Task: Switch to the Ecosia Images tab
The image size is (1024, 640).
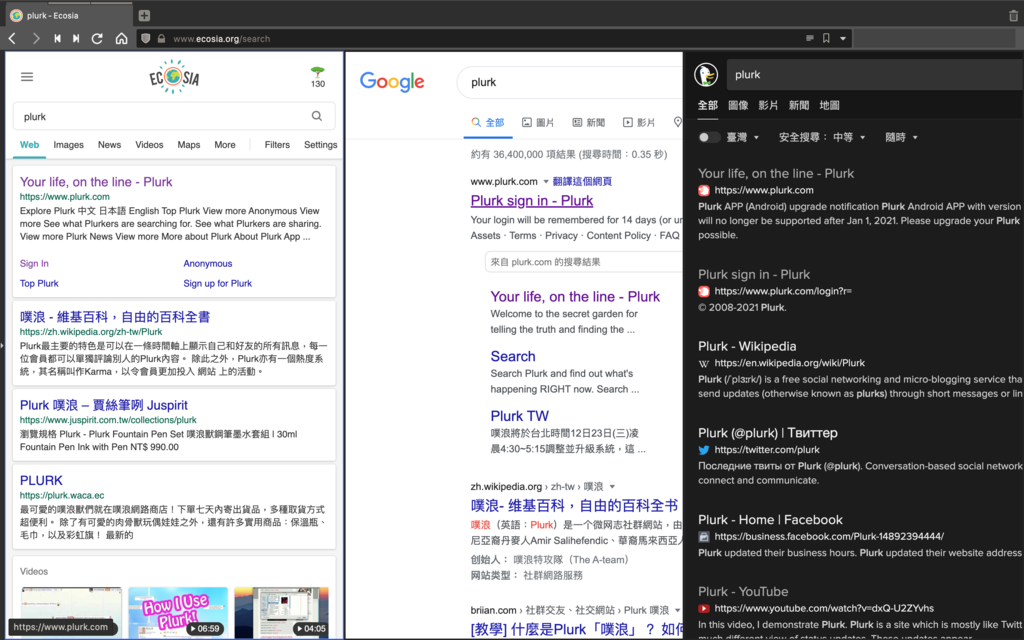Action: point(69,145)
